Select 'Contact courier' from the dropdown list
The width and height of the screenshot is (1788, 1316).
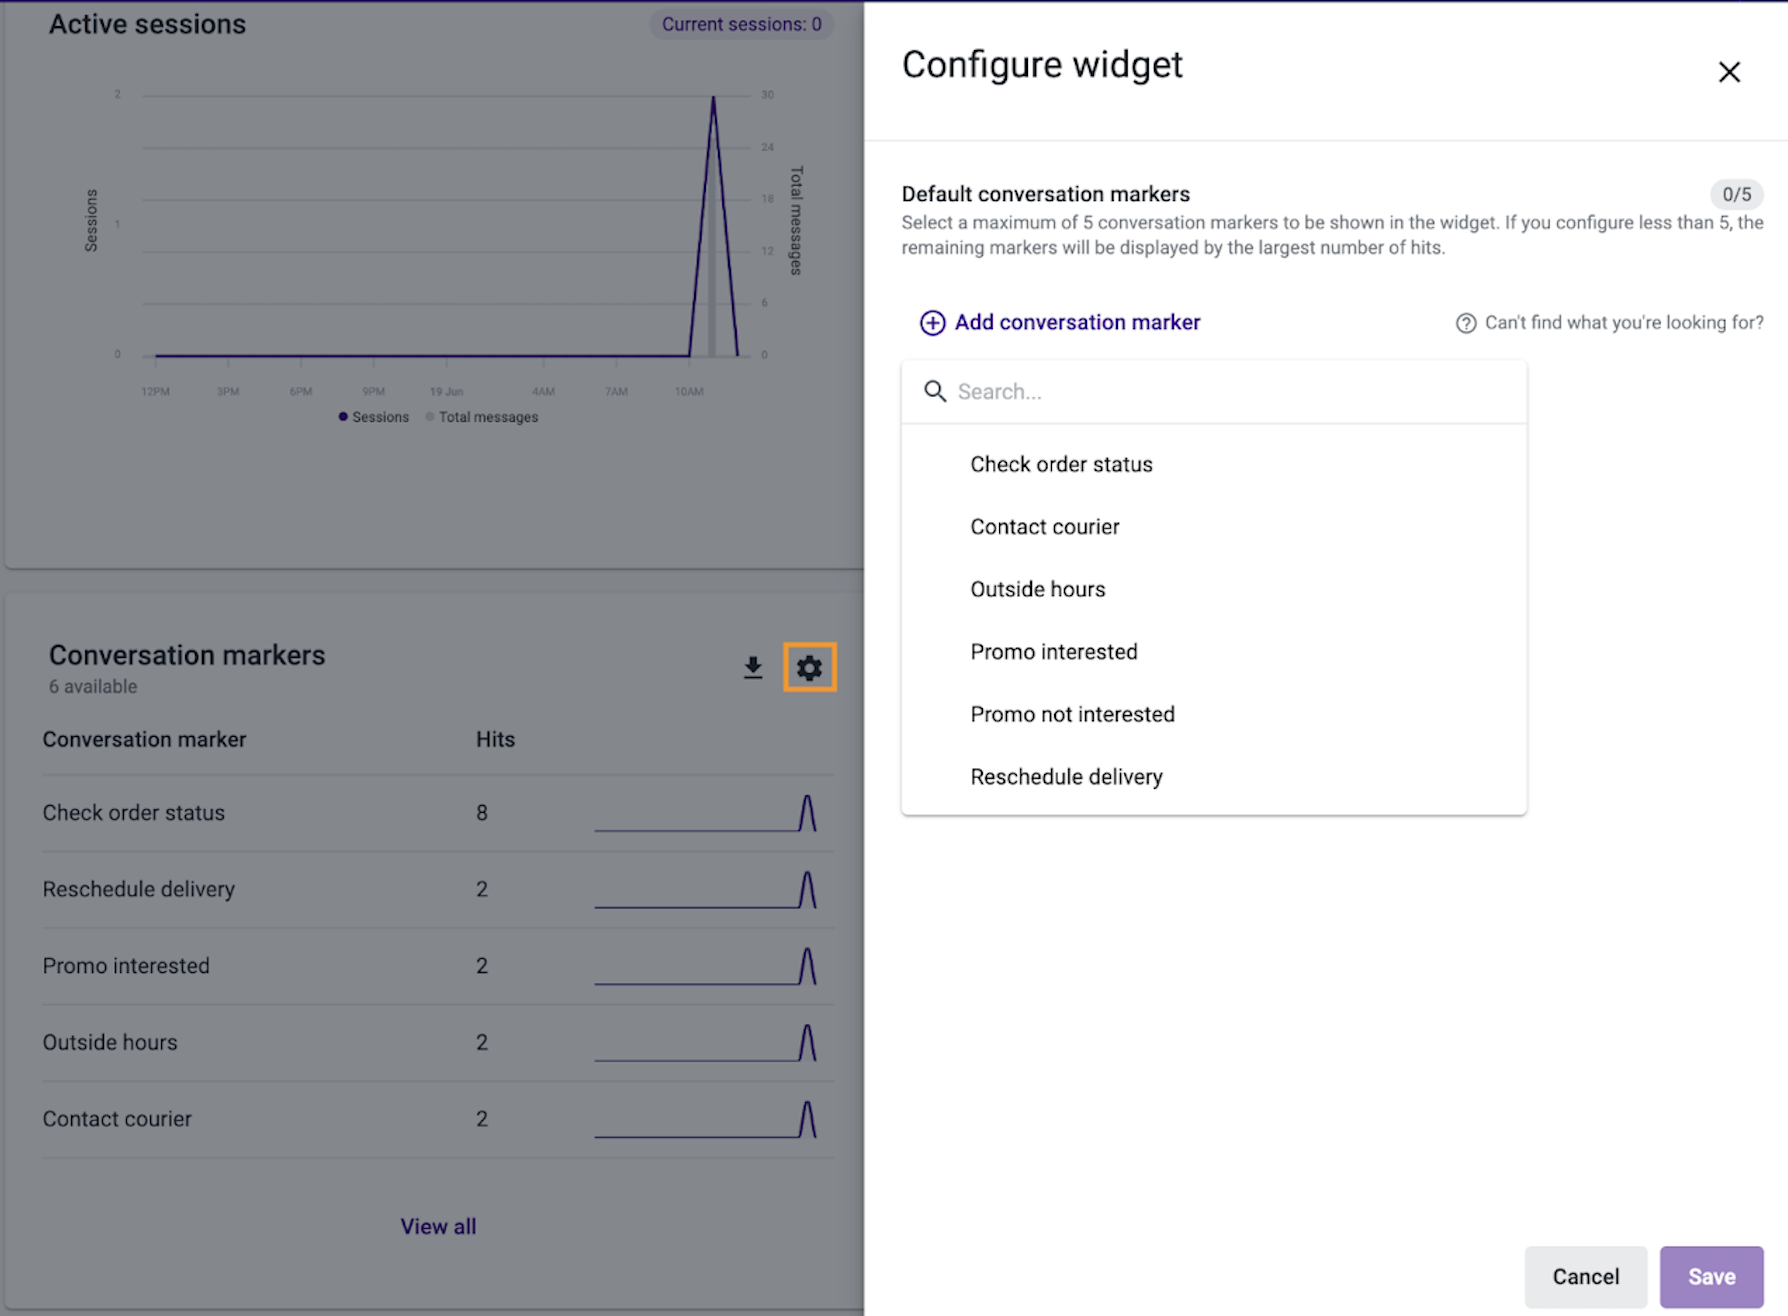coord(1044,527)
